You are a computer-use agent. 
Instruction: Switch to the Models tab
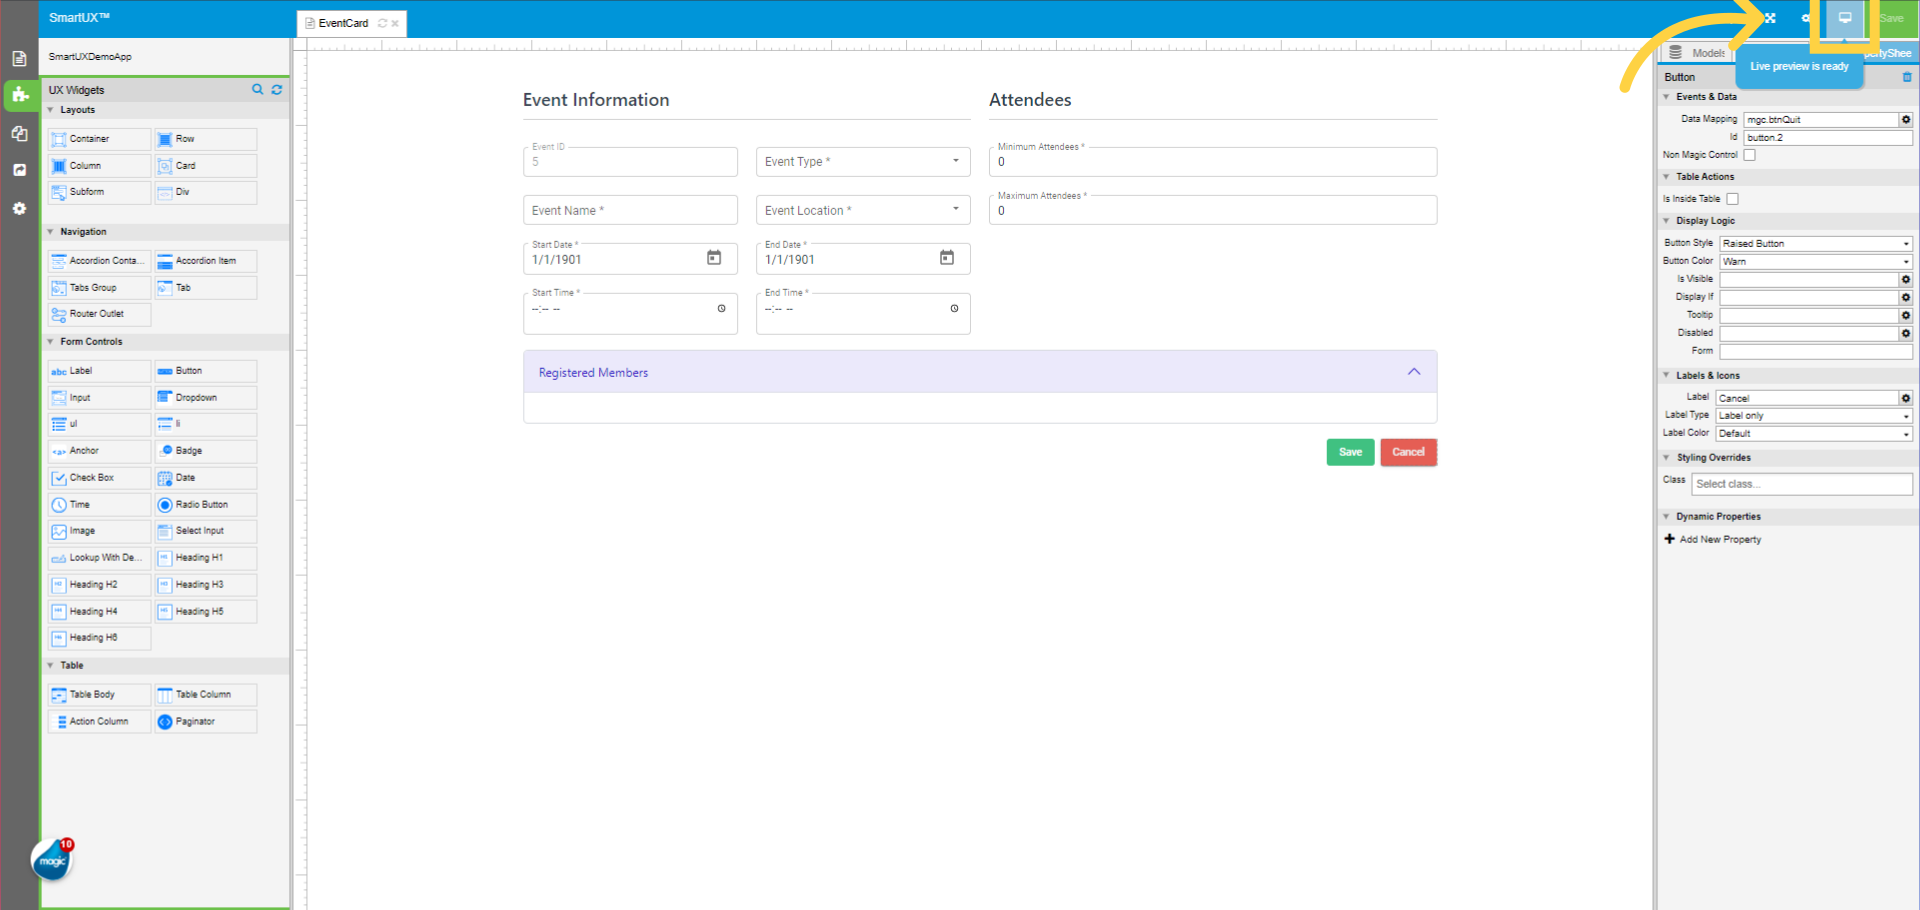pos(1708,52)
